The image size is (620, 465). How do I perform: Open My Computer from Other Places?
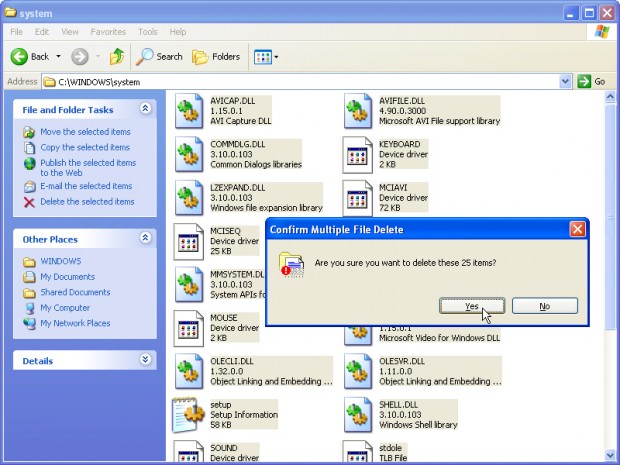coord(65,308)
